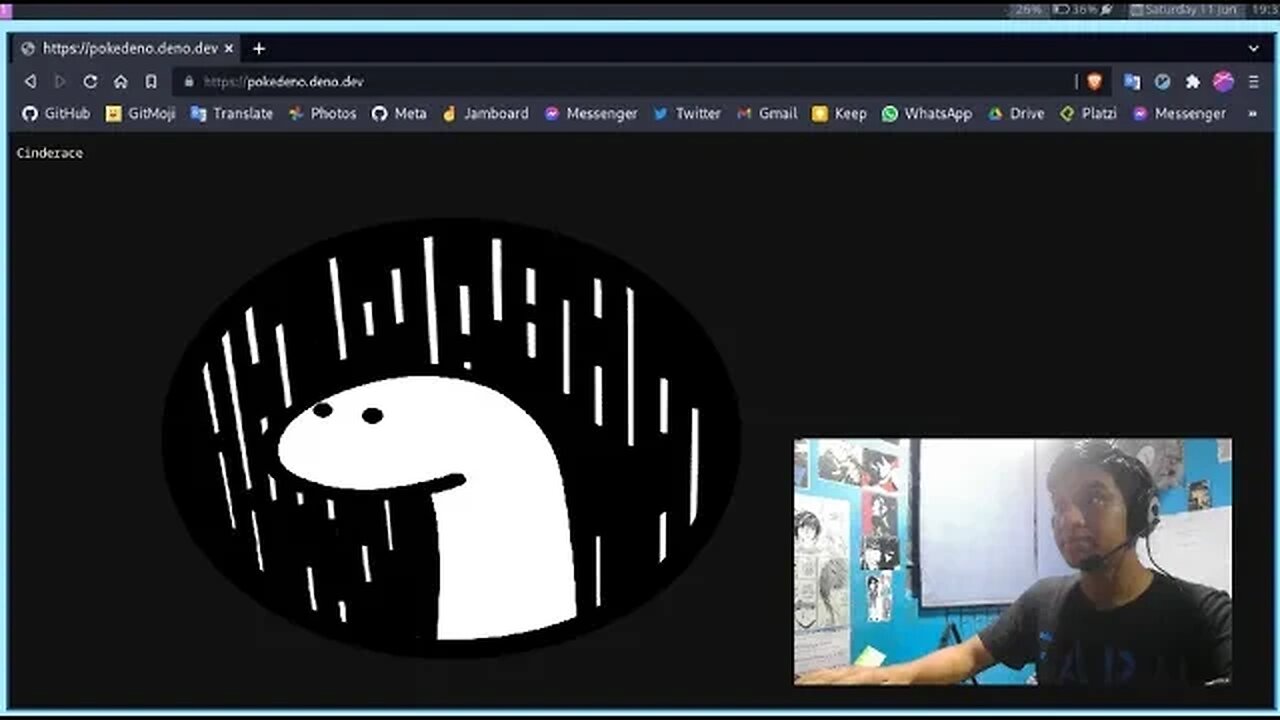Viewport: 1280px width, 720px height.
Task: Click the 26% indicator in the top bar
Action: (x=1027, y=9)
